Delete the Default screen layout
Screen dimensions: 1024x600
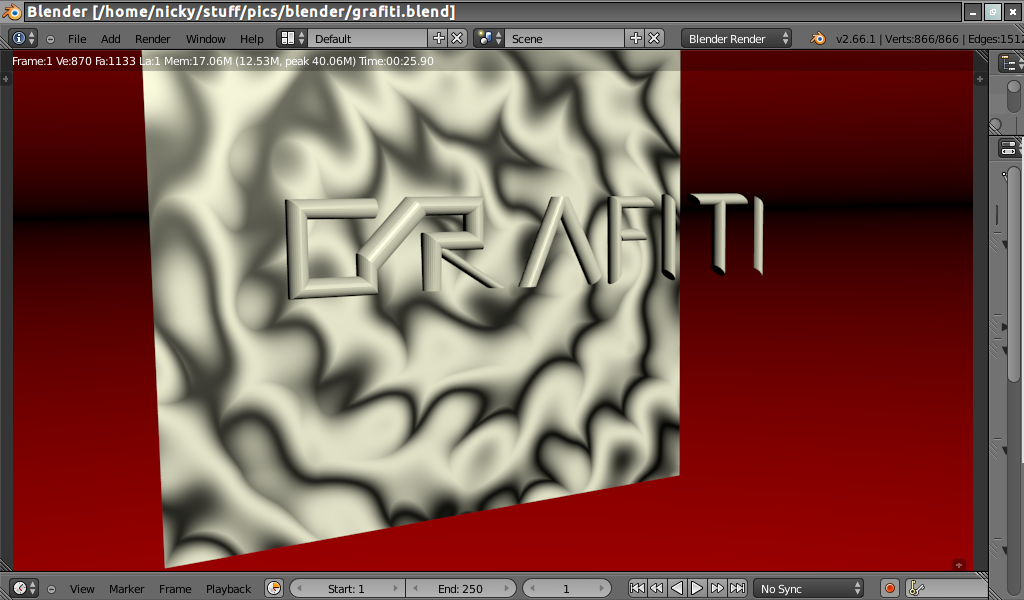tap(457, 38)
